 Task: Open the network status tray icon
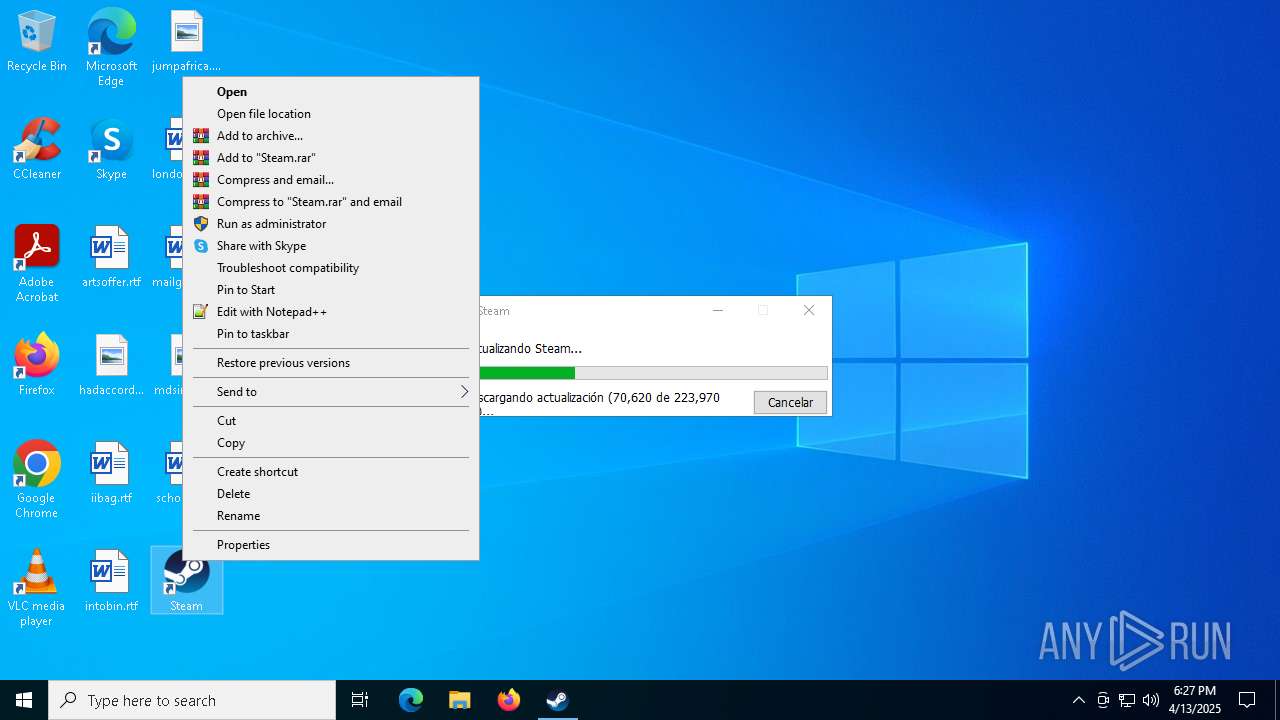pyautogui.click(x=1127, y=700)
